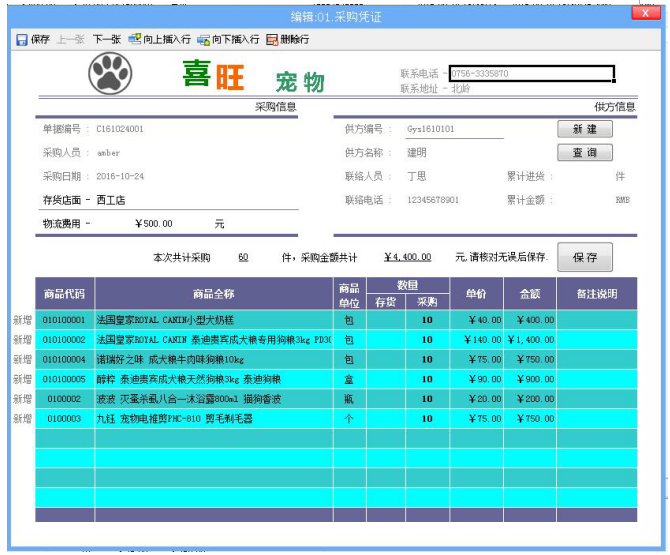This screenshot has width=670, height=555.
Task: Click total amount ¥4,400.00
Action: coord(408,257)
